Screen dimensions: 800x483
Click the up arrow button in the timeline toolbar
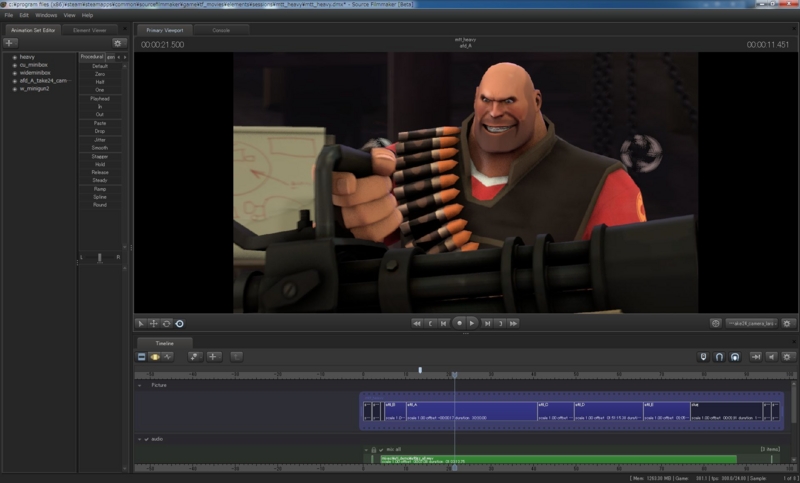(236, 357)
